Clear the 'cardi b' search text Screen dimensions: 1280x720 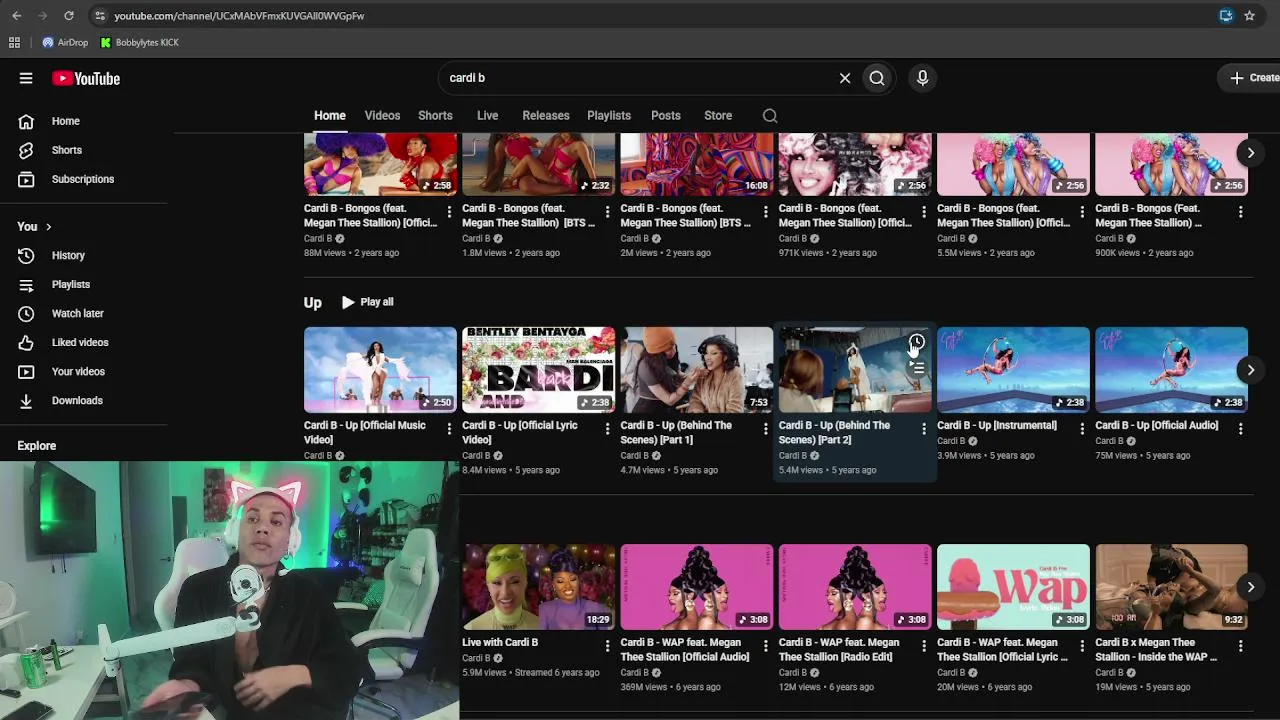pos(845,78)
